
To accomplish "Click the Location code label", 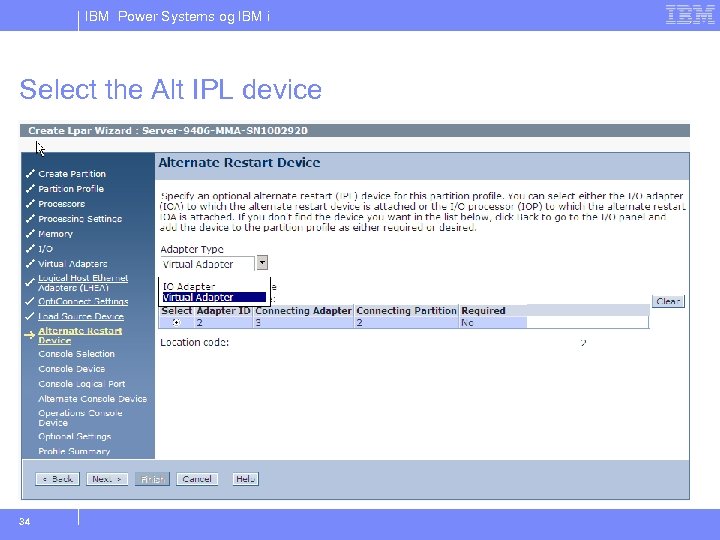I will pyautogui.click(x=194, y=343).
